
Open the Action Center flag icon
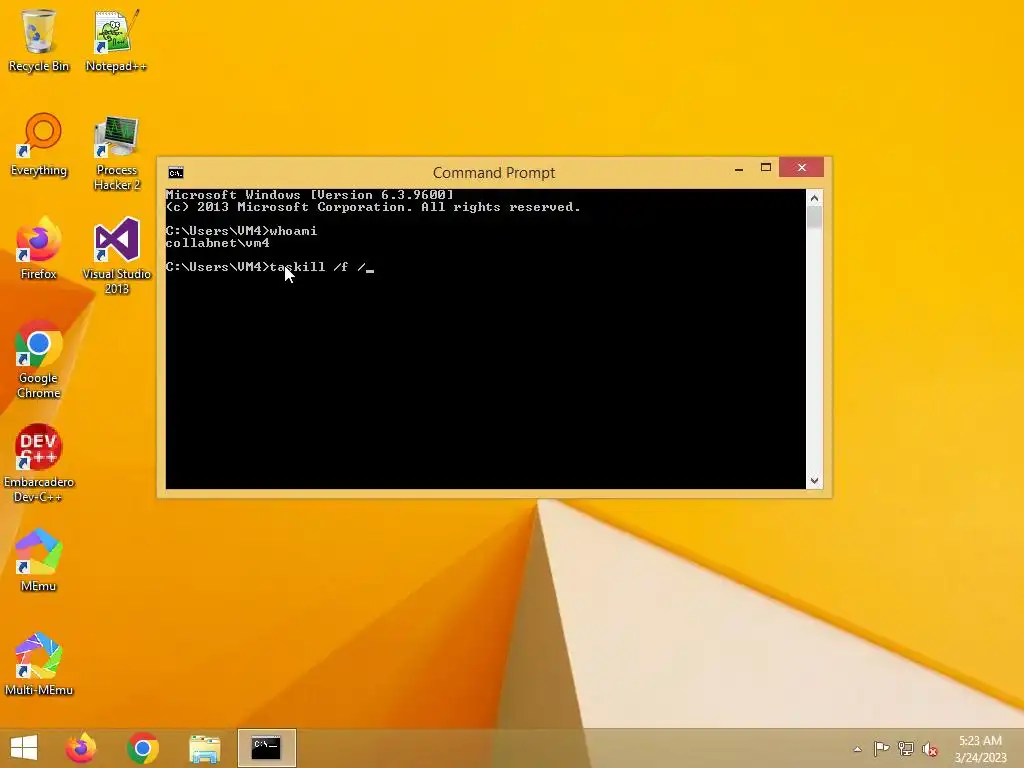pyautogui.click(x=881, y=749)
